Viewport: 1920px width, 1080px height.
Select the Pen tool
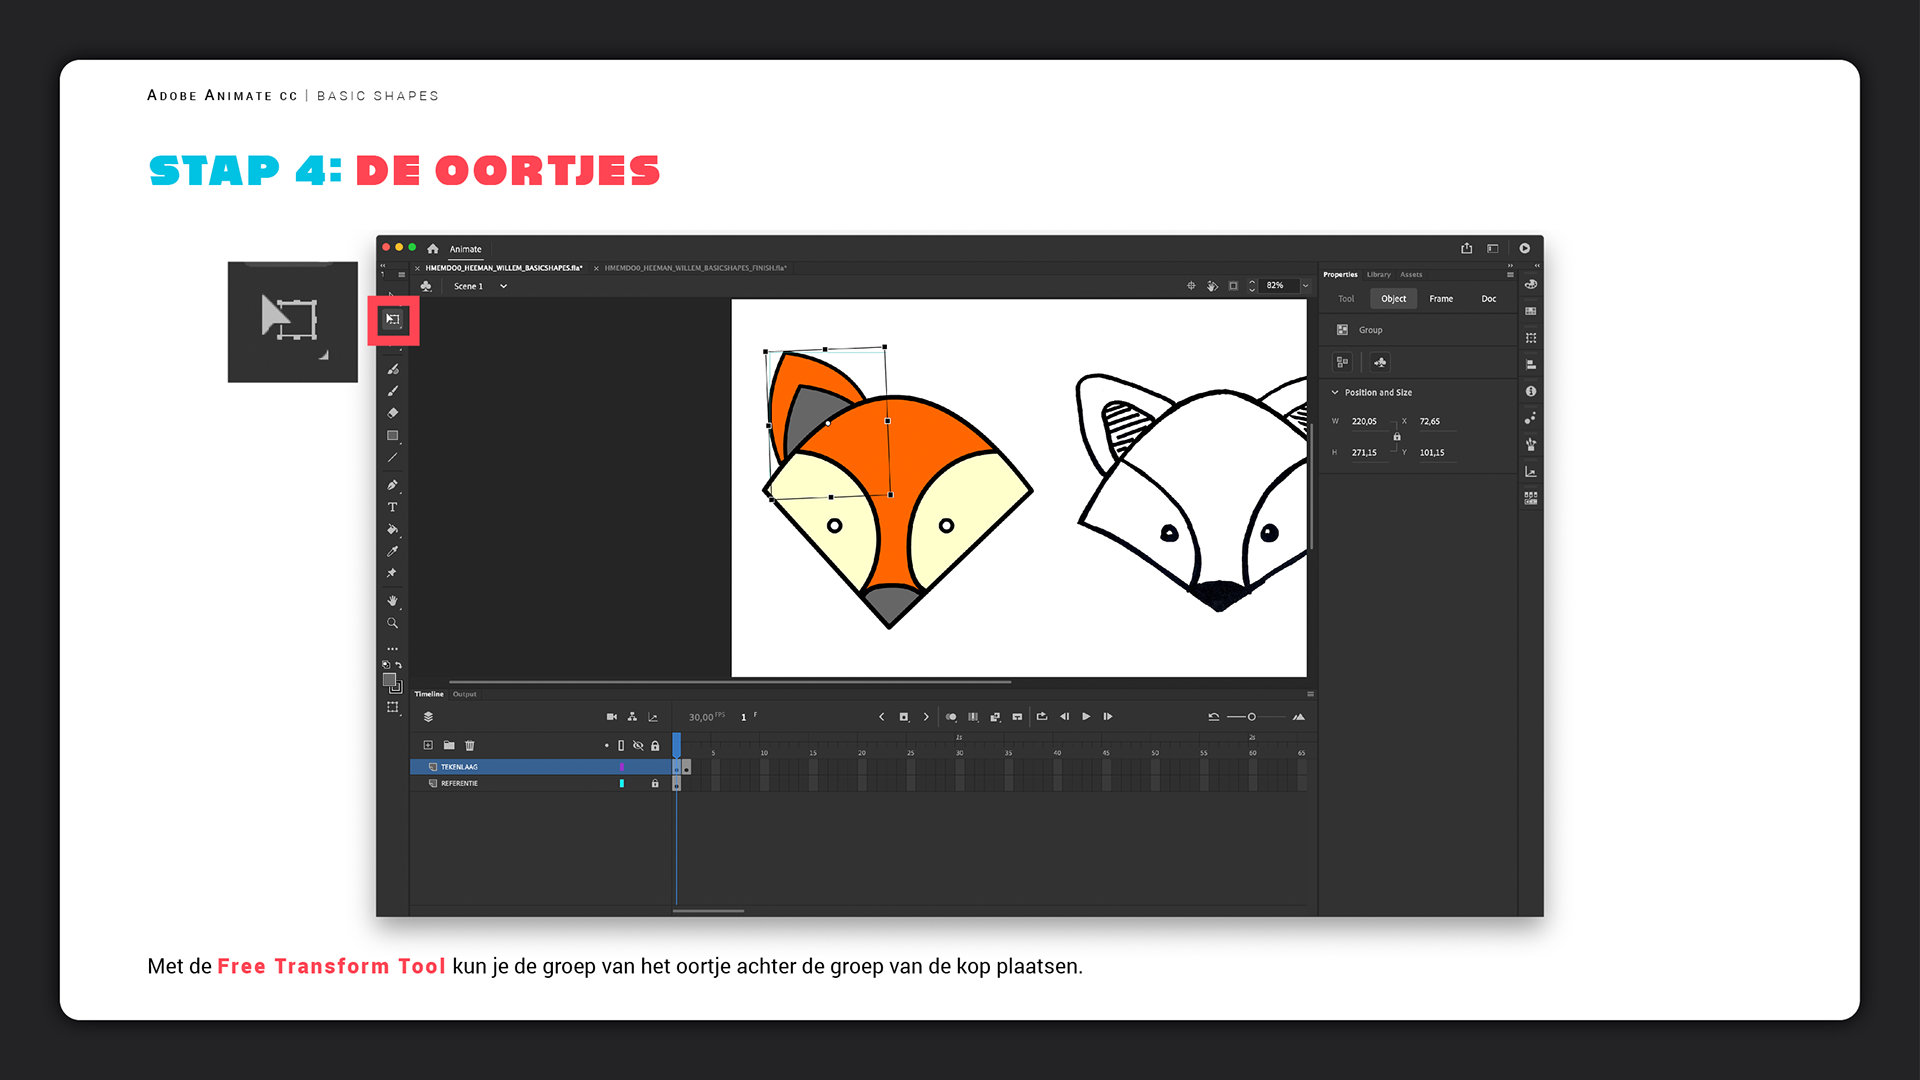(393, 485)
